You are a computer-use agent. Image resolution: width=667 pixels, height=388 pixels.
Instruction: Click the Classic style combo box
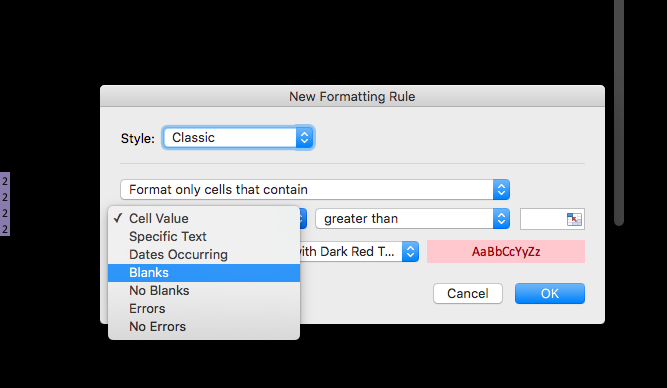[238, 137]
